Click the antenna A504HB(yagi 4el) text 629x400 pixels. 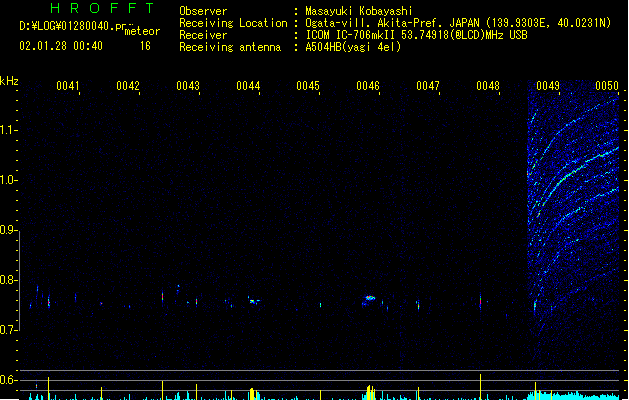coord(353,47)
